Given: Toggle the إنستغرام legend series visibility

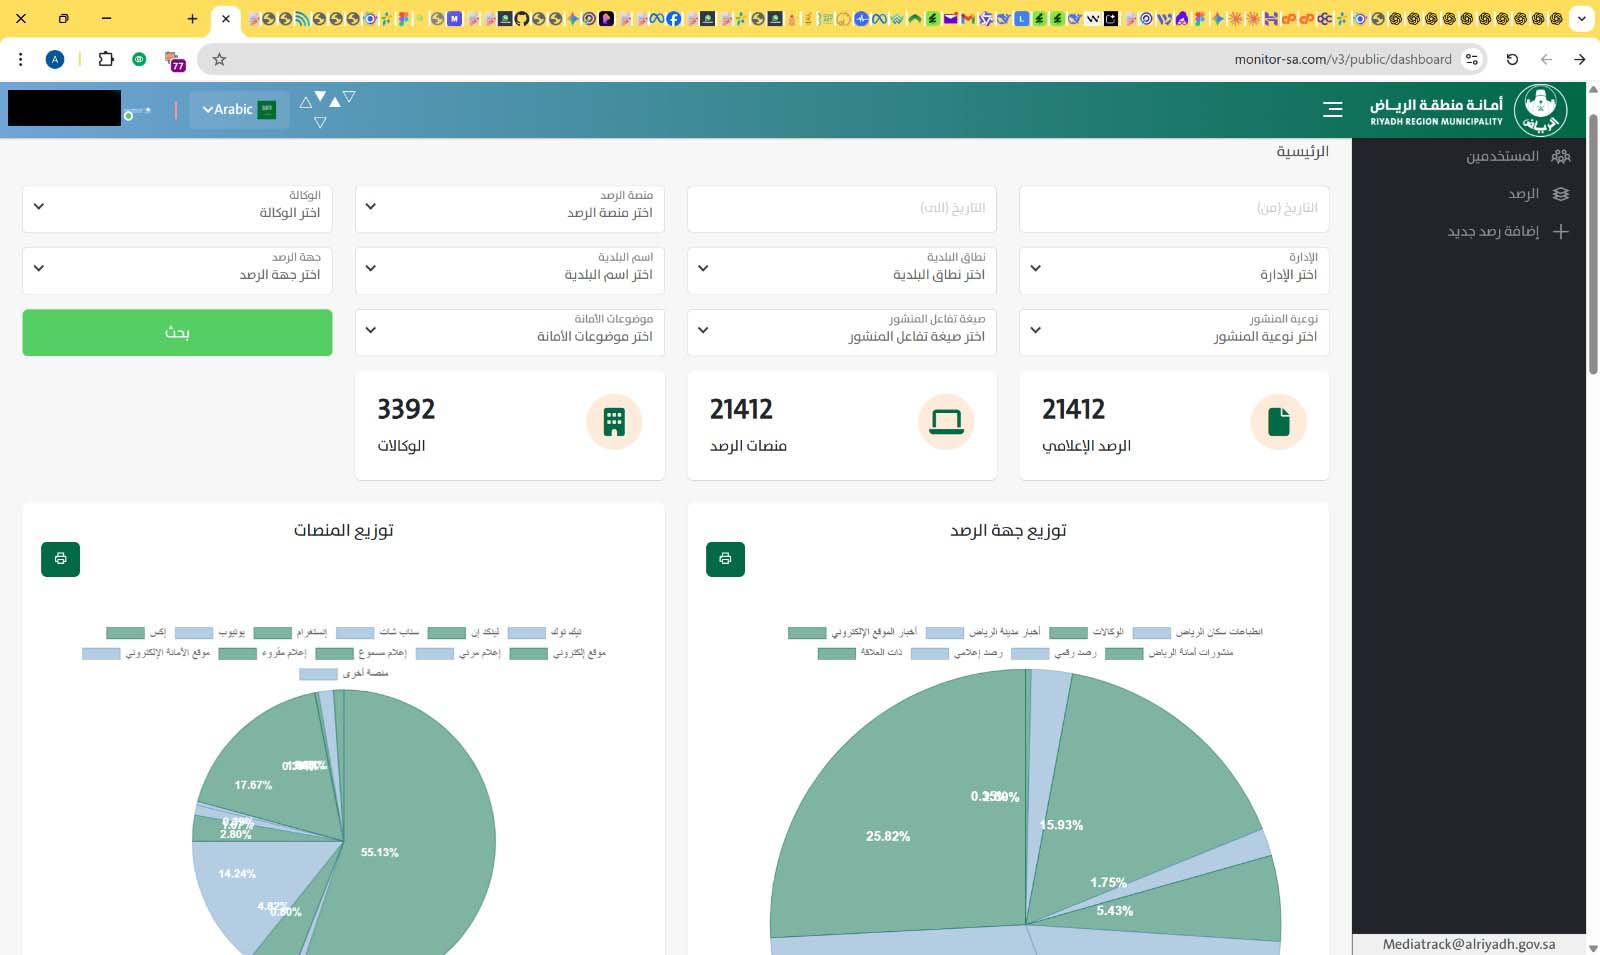Looking at the screenshot, I should tap(290, 632).
